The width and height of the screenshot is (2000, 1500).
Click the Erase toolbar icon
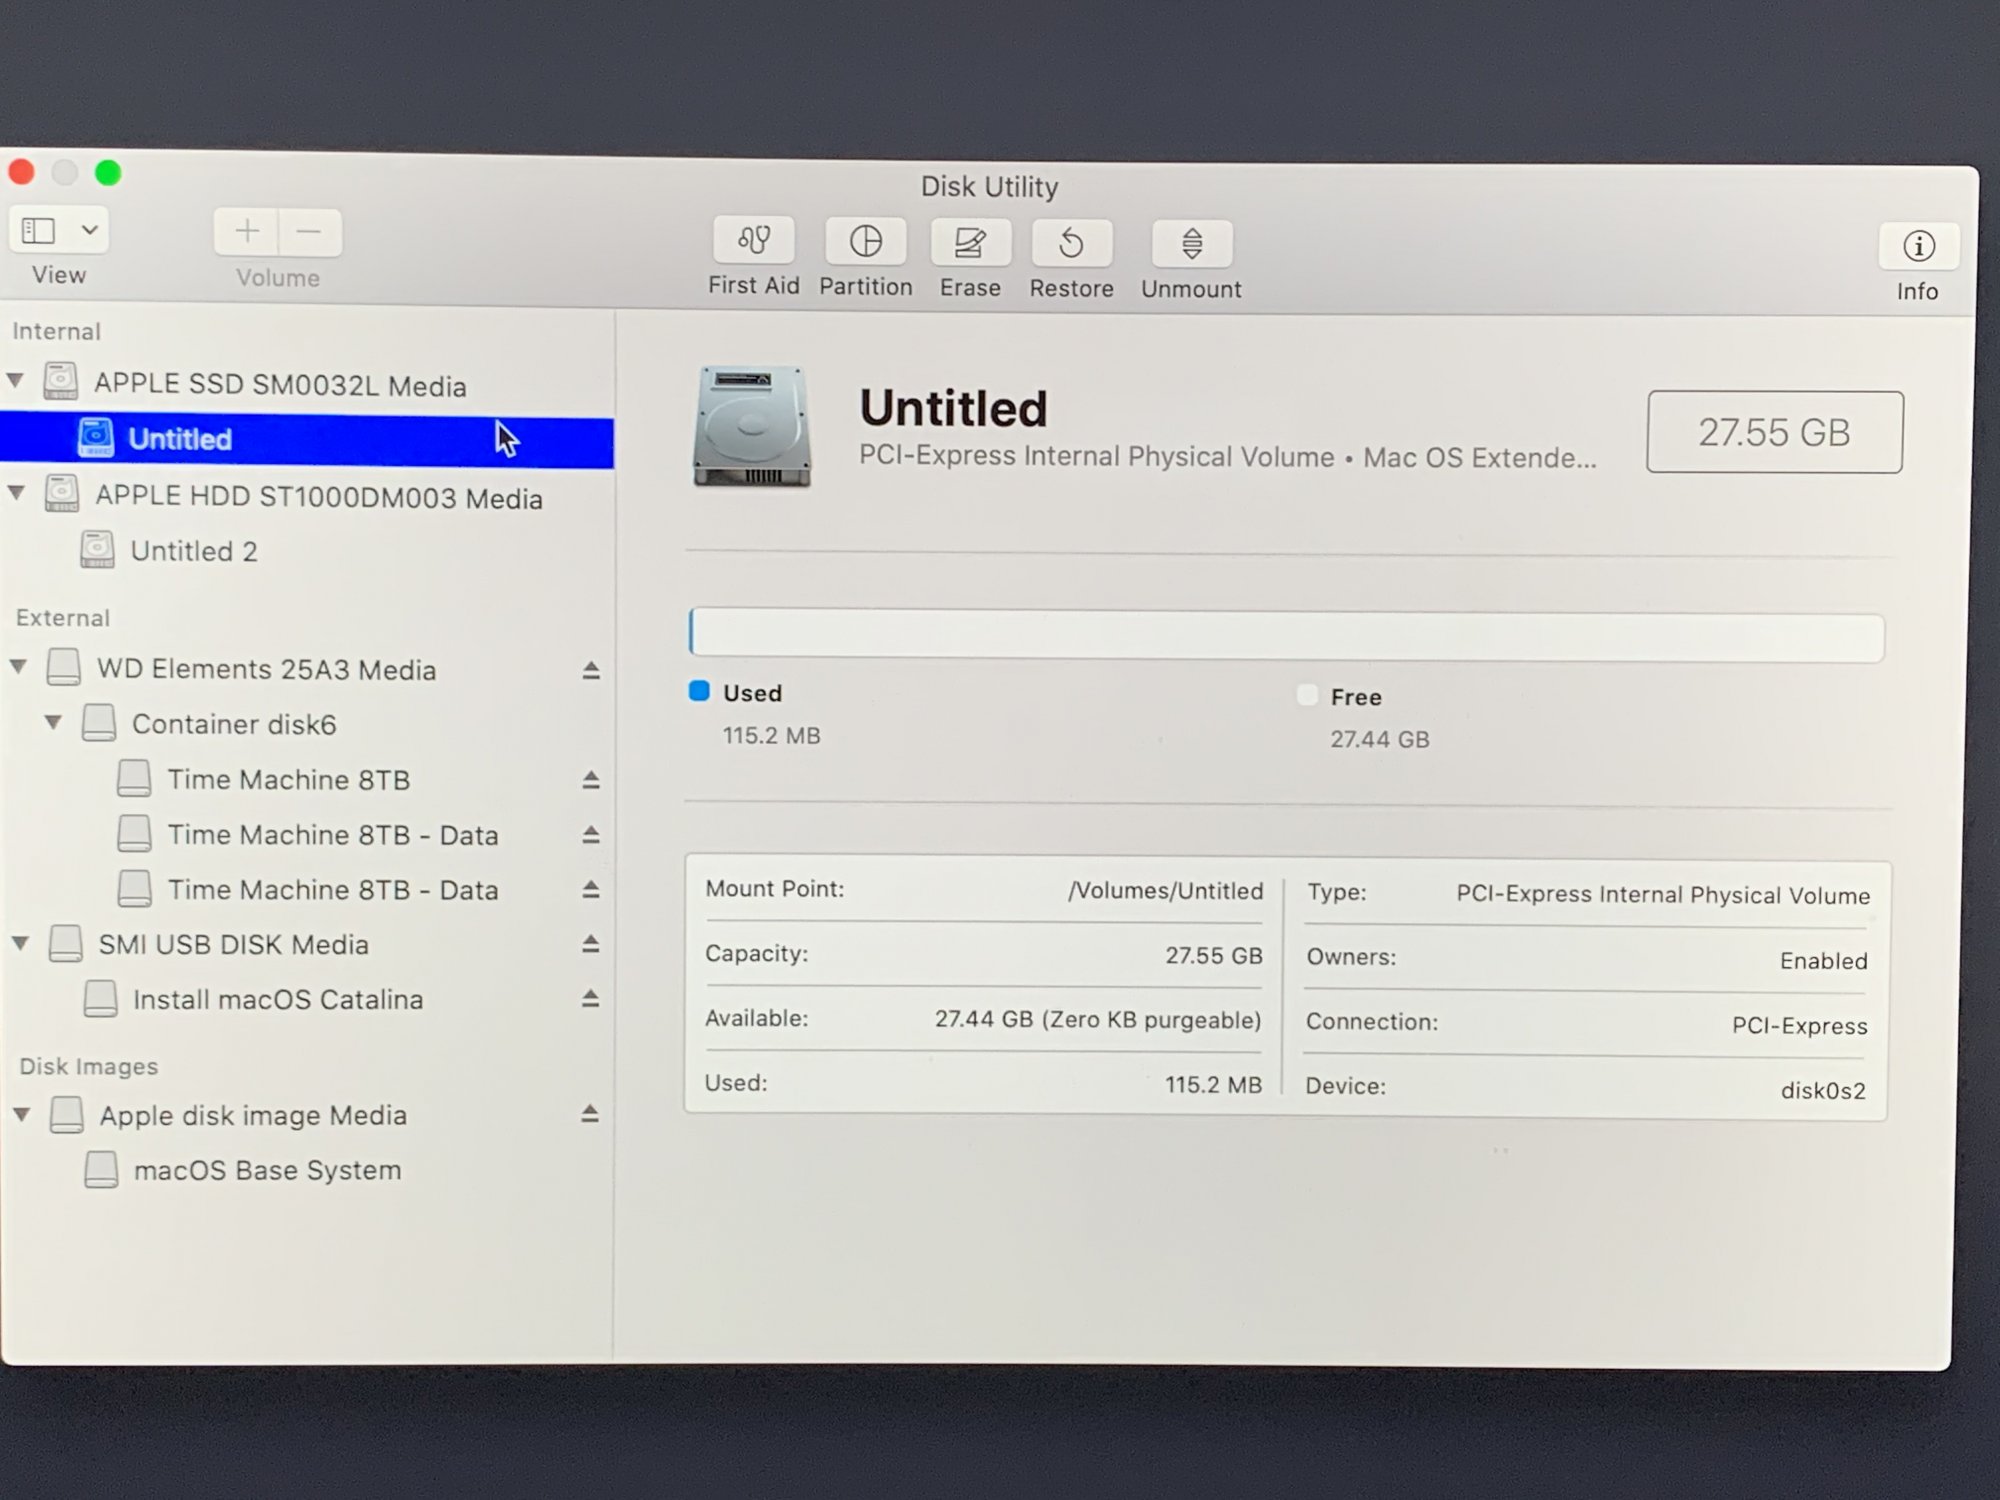tap(969, 243)
